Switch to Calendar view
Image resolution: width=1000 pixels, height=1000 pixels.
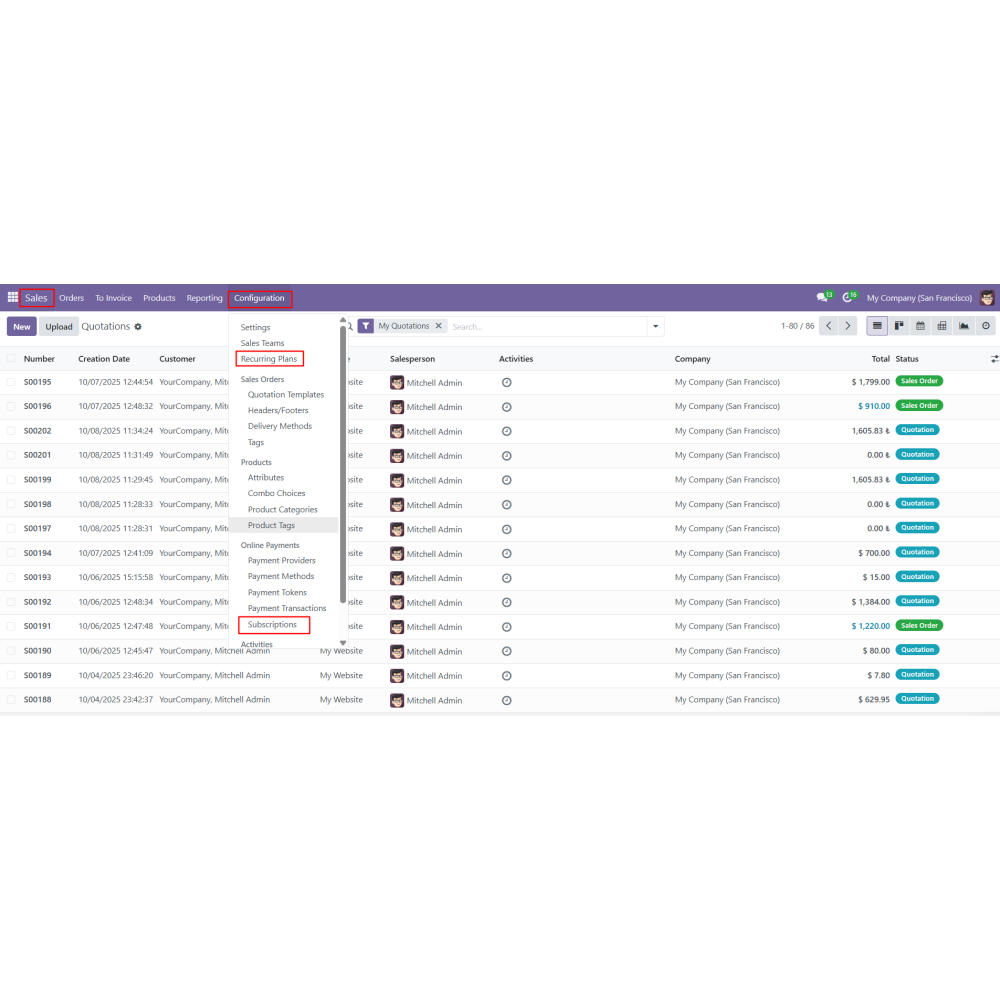[x=920, y=326]
